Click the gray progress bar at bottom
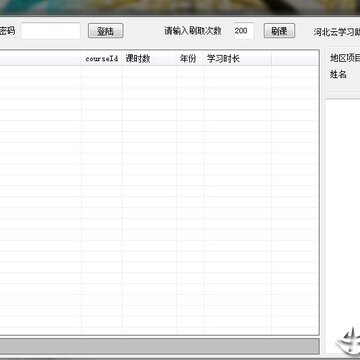 coord(159,346)
